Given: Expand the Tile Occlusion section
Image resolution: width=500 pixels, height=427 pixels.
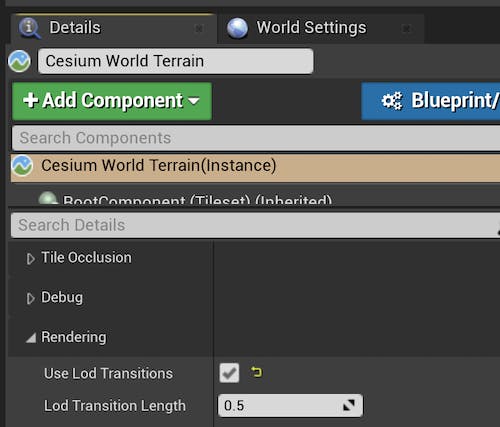Looking at the screenshot, I should click(x=31, y=259).
